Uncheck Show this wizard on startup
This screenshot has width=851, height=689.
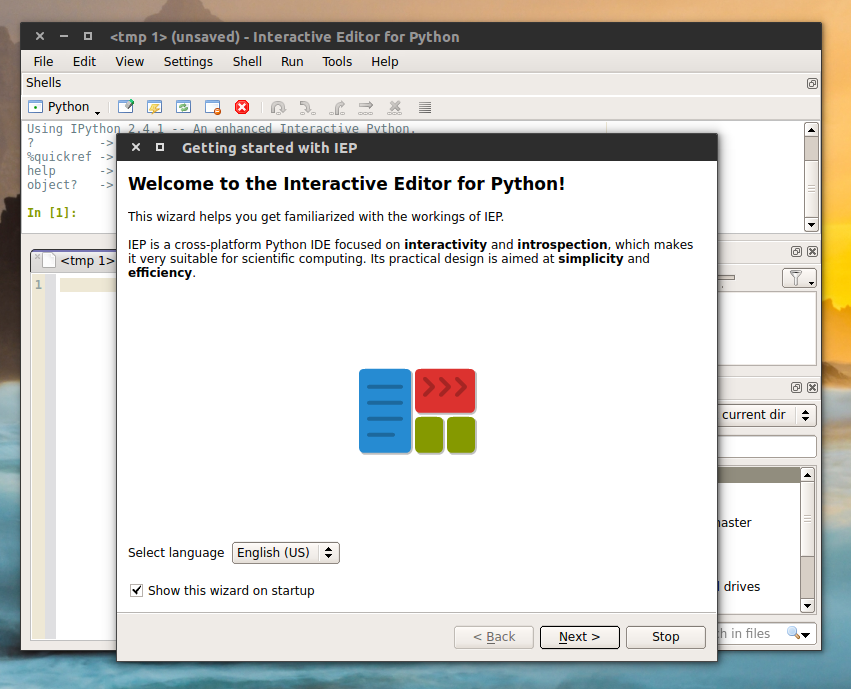[x=136, y=590]
